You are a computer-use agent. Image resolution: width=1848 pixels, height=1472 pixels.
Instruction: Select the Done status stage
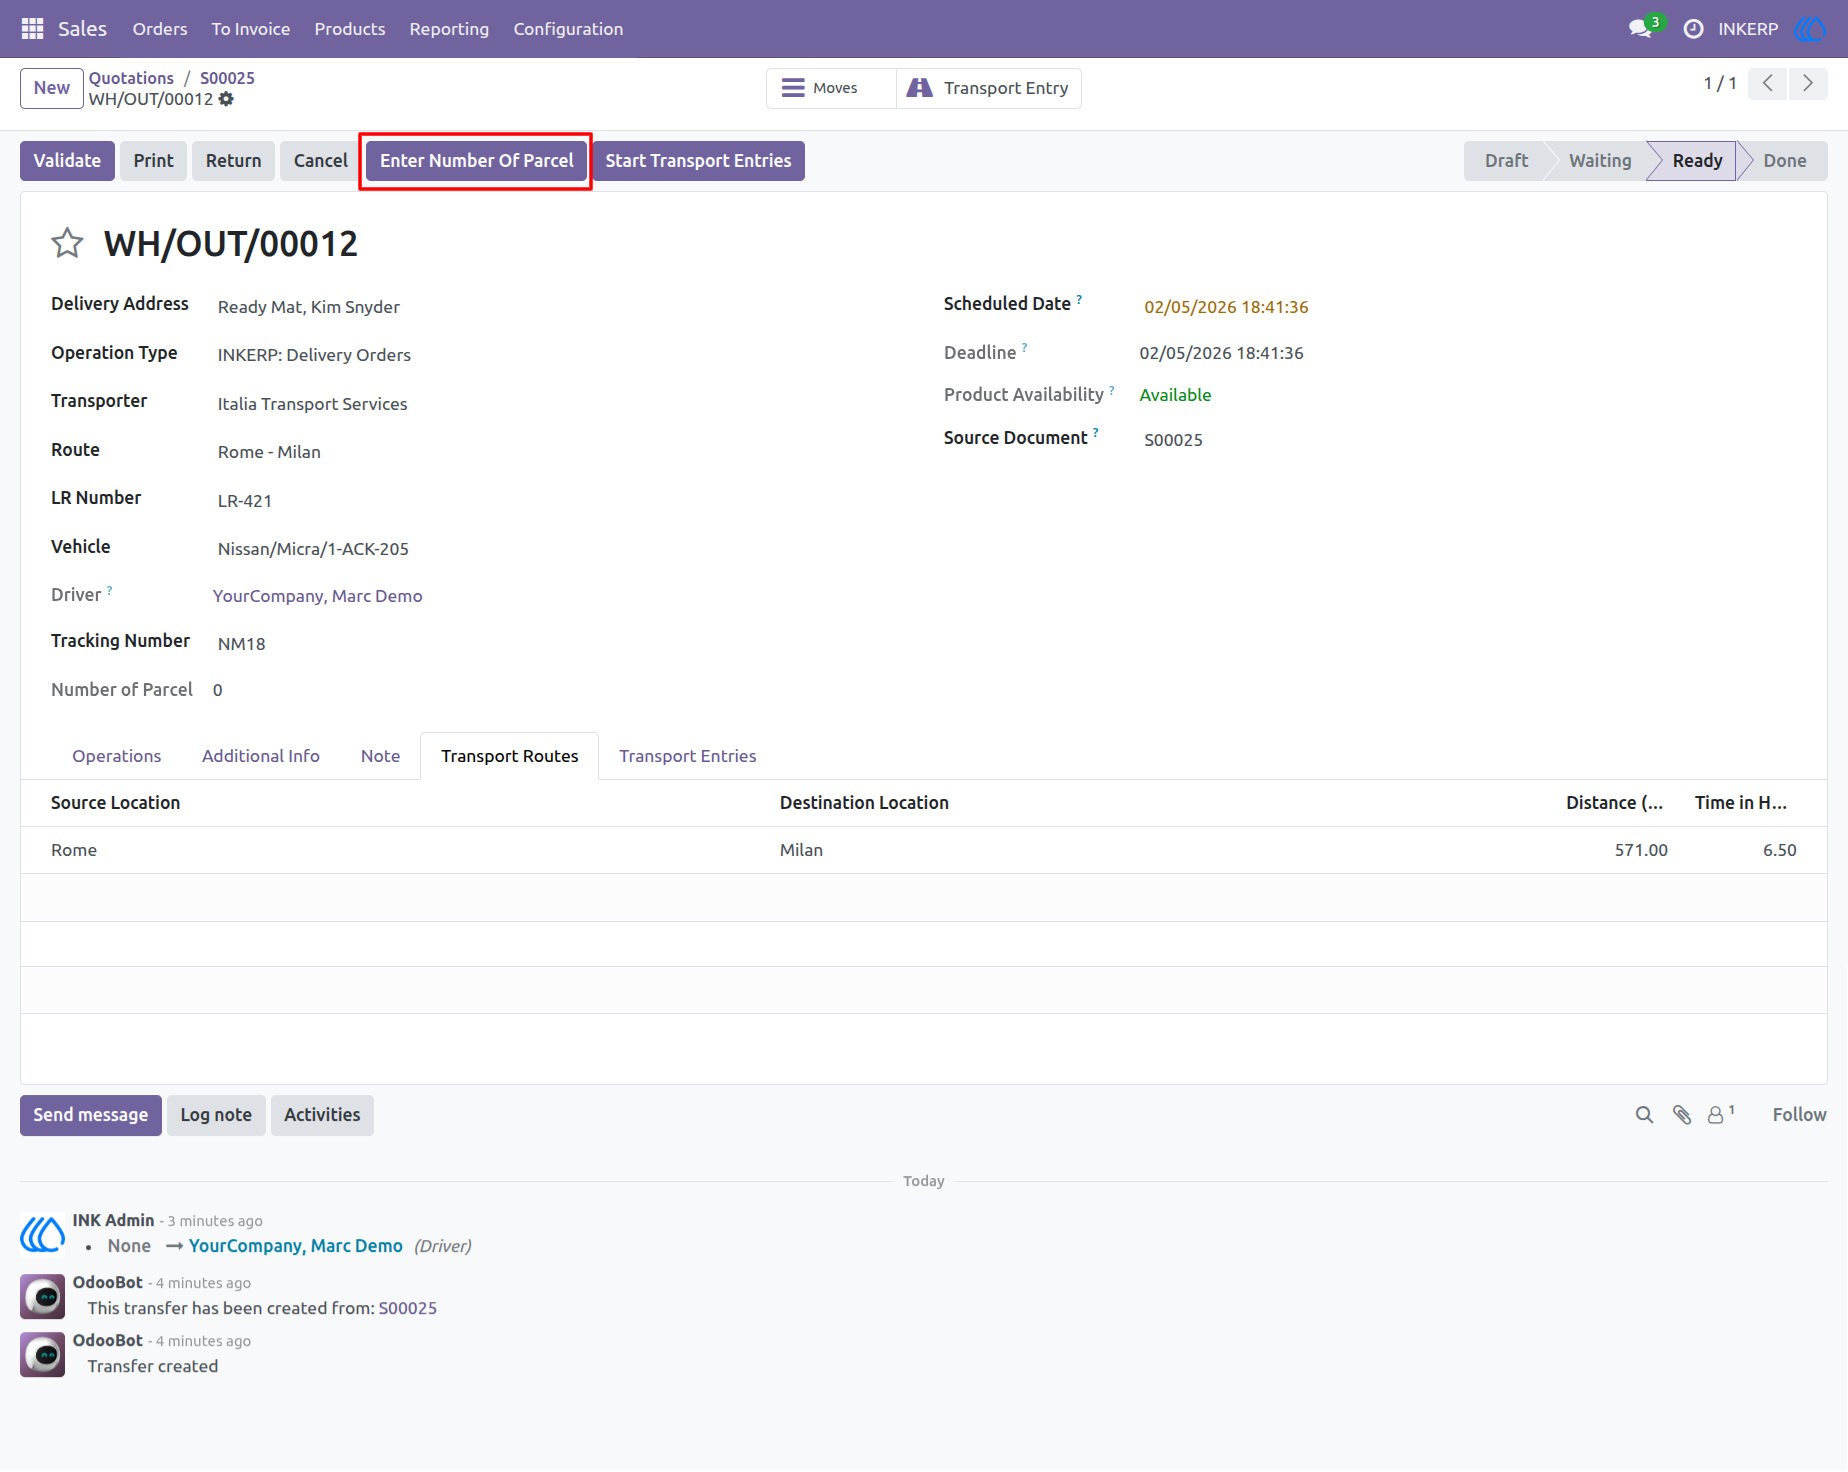tap(1784, 161)
